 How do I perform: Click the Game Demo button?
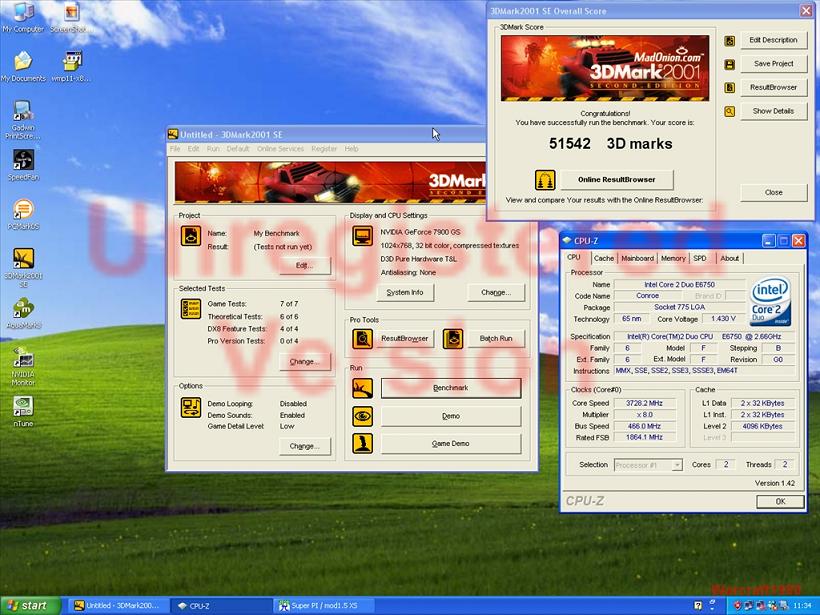pyautogui.click(x=451, y=443)
